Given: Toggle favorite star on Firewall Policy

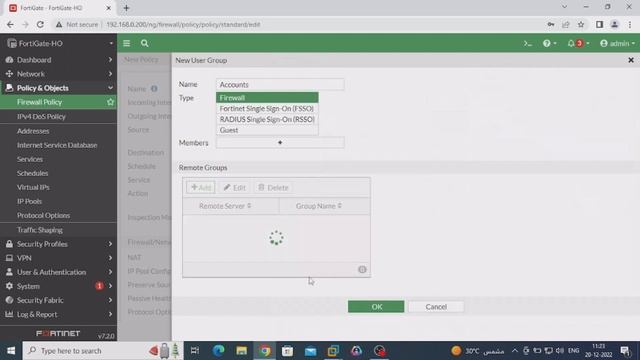Looking at the screenshot, I should (x=110, y=102).
